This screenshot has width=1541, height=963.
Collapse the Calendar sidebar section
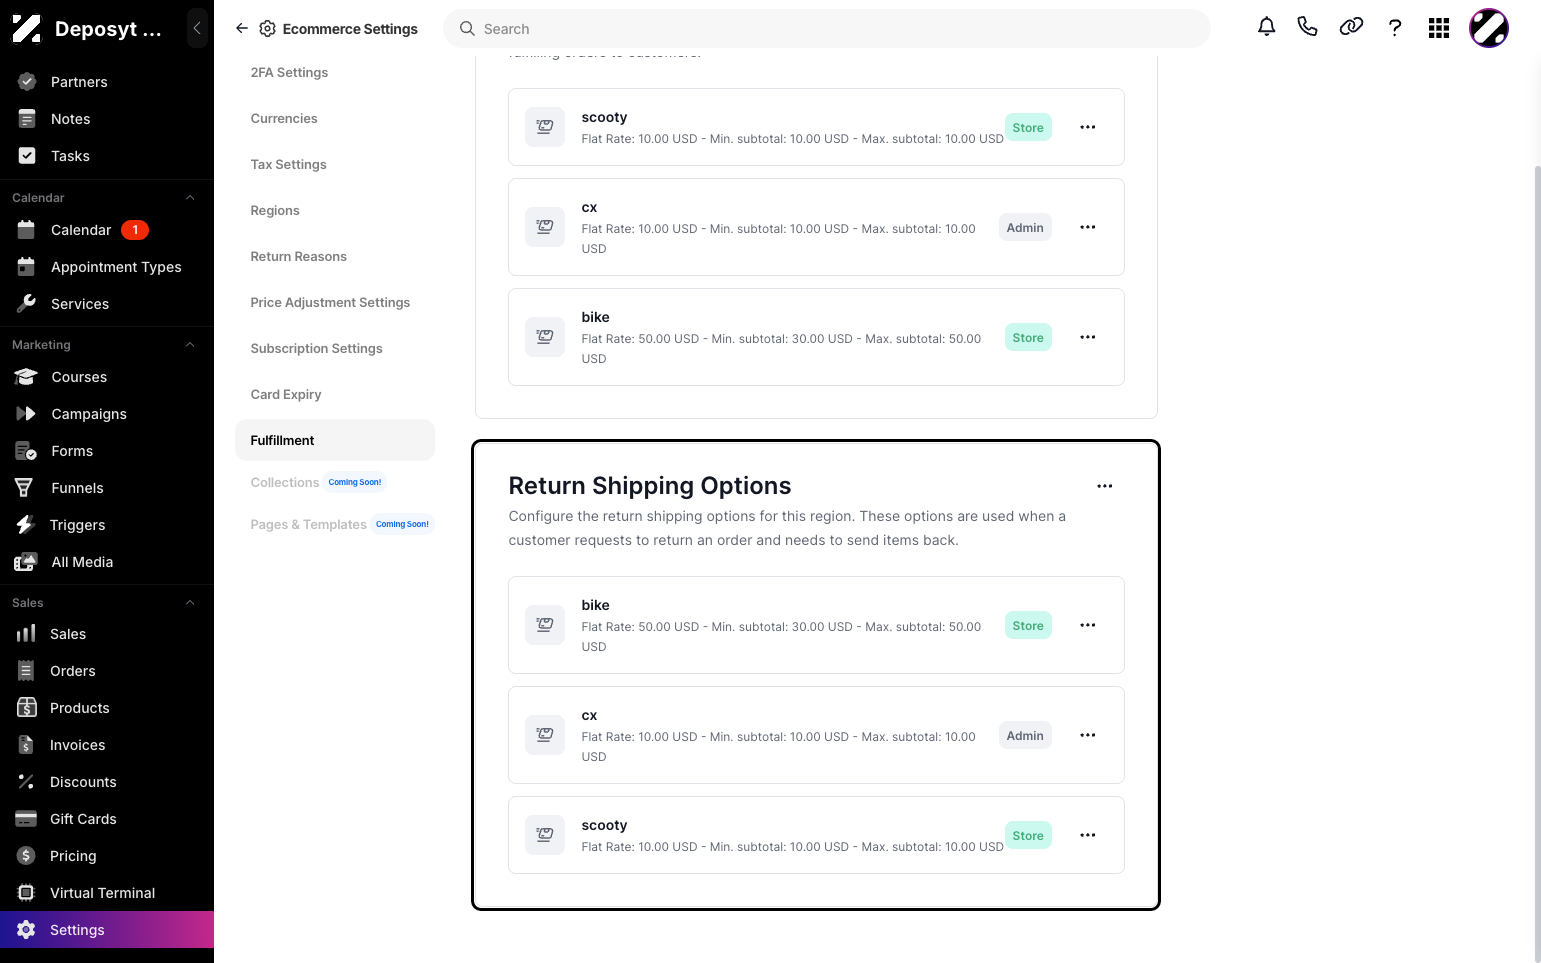coord(190,198)
